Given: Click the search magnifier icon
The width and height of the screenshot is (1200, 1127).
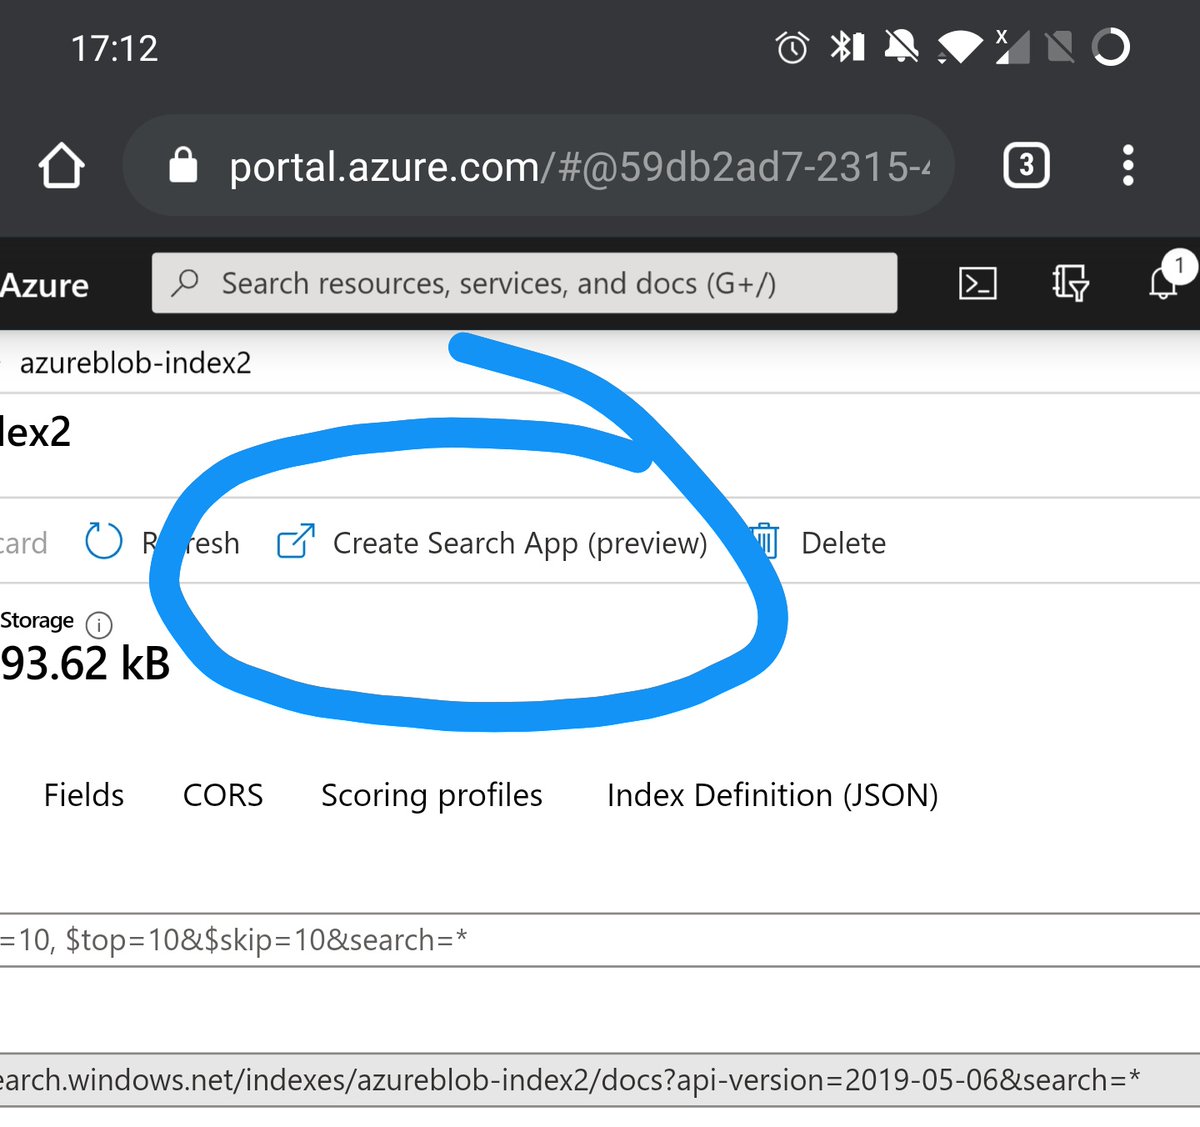Looking at the screenshot, I should [x=185, y=283].
